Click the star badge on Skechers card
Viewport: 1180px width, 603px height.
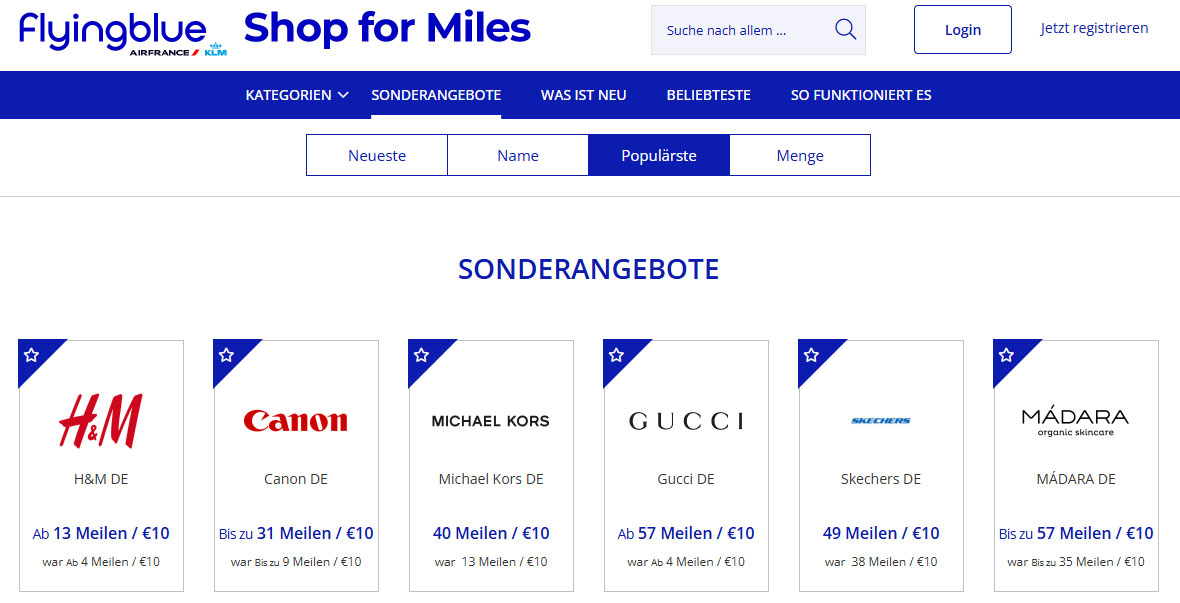click(810, 355)
